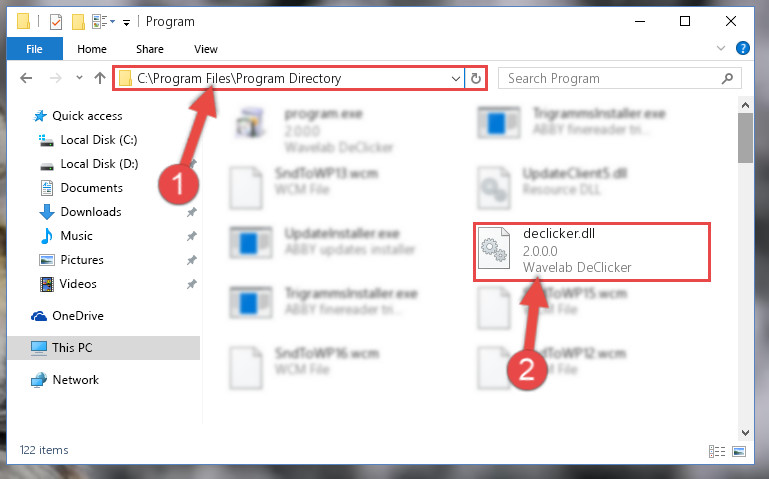Click the search magnifier icon
The height and width of the screenshot is (479, 769).
click(727, 78)
